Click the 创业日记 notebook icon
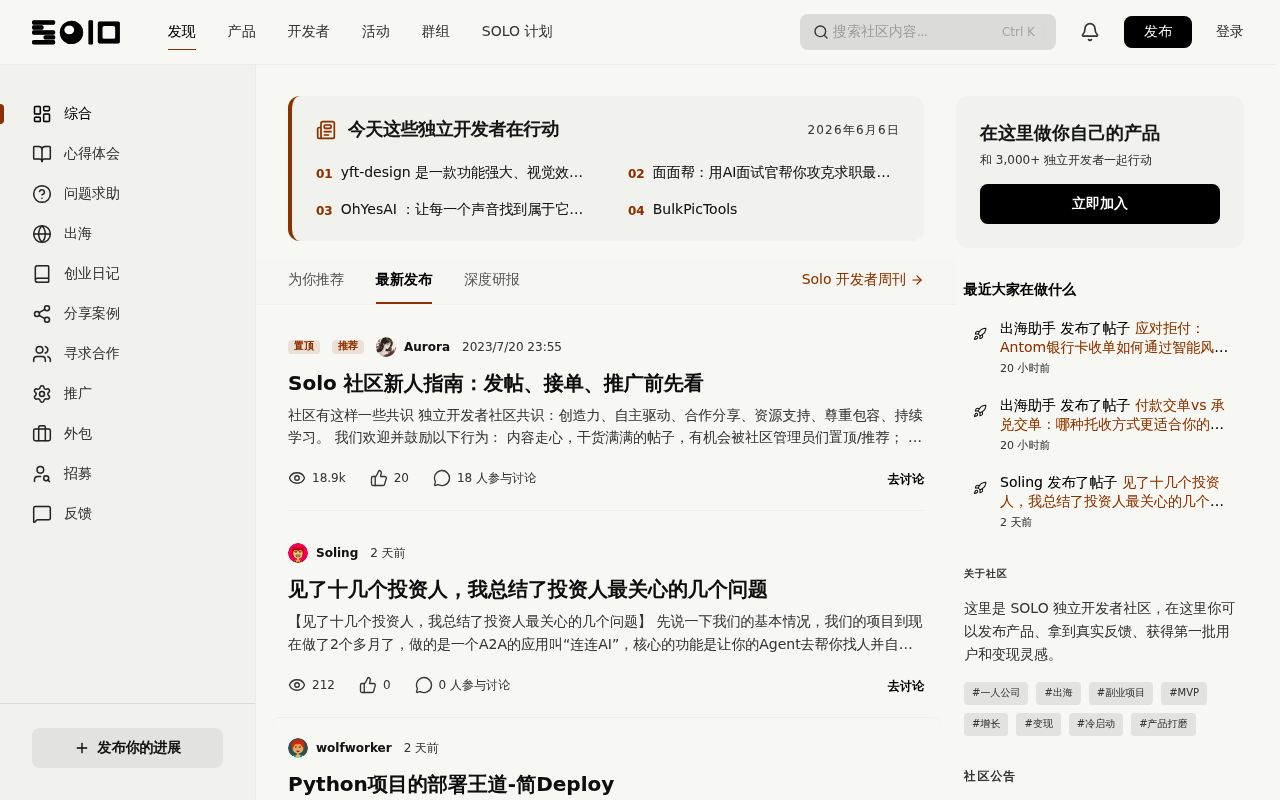Screen dimensions: 1280x800 pyautogui.click(x=42, y=274)
